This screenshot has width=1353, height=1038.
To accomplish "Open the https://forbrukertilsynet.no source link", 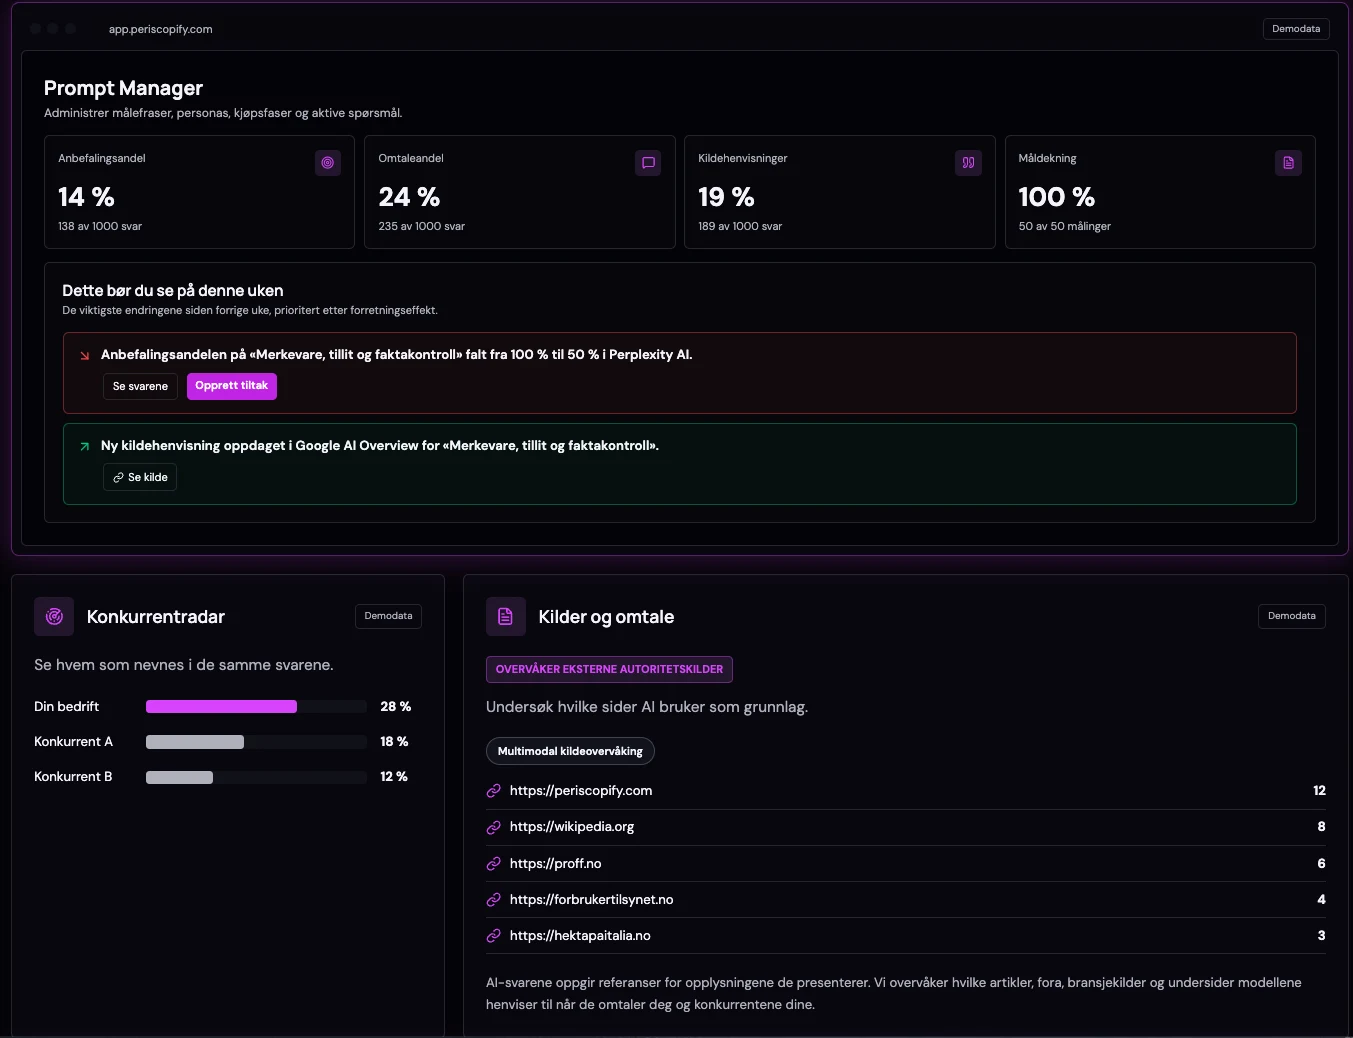I will pyautogui.click(x=592, y=900).
